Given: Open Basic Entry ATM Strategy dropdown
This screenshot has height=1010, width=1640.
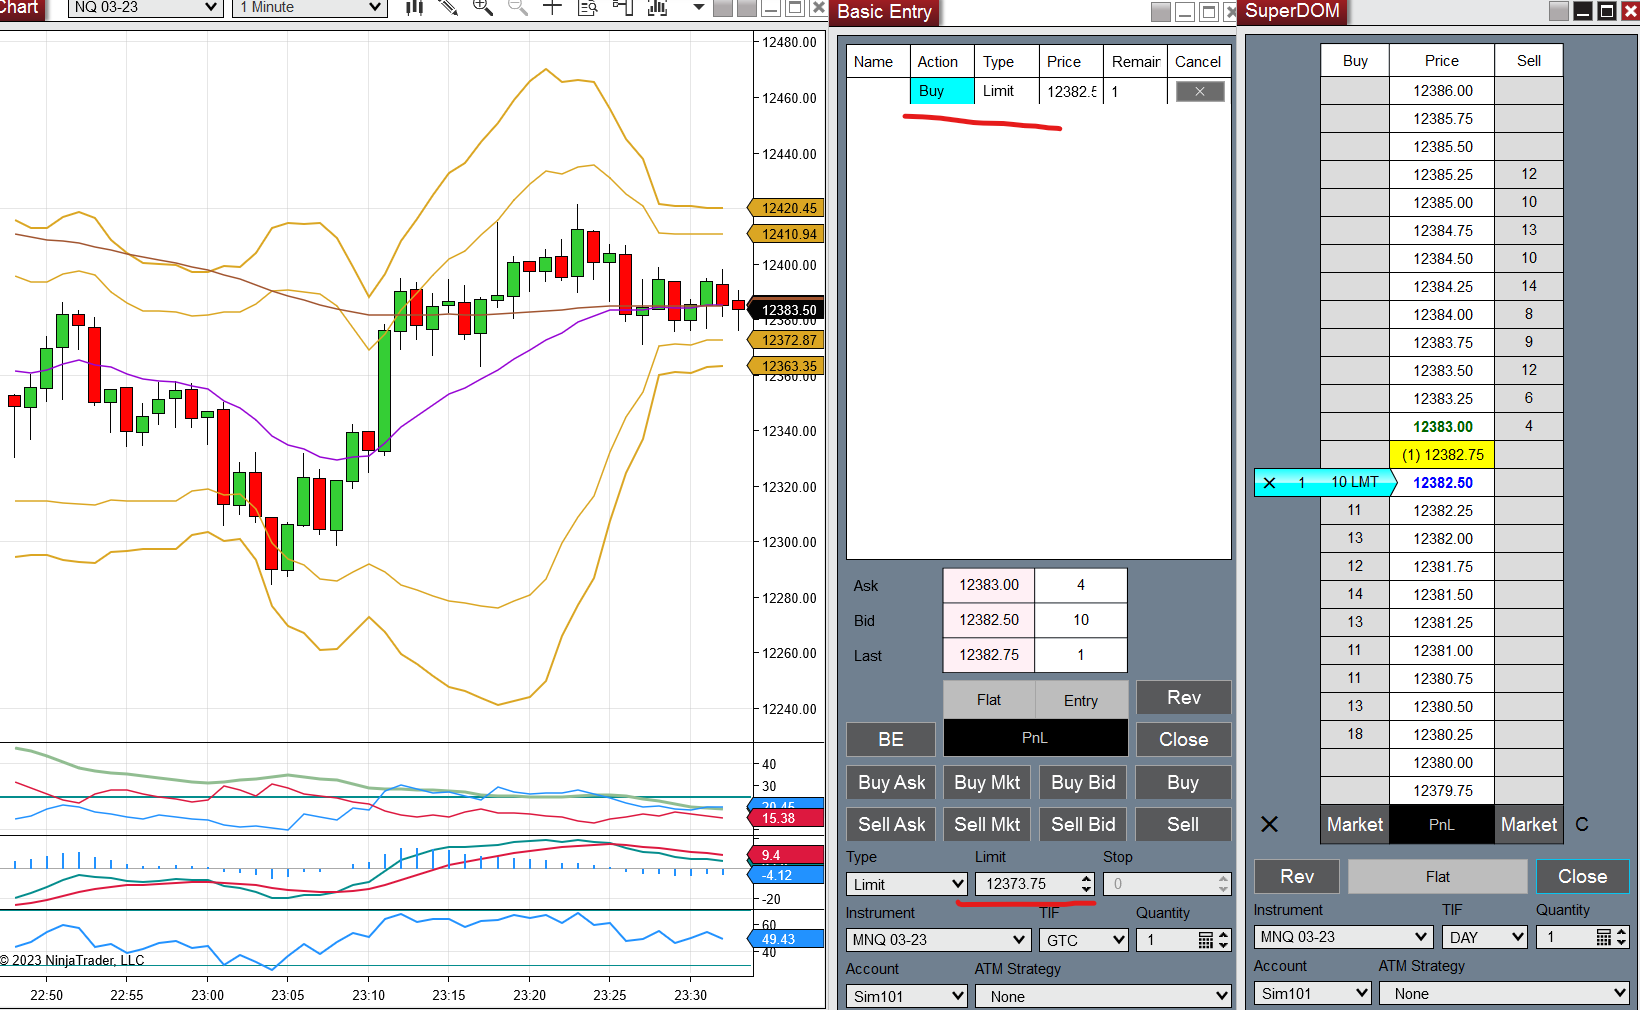Looking at the screenshot, I should pos(1103,996).
